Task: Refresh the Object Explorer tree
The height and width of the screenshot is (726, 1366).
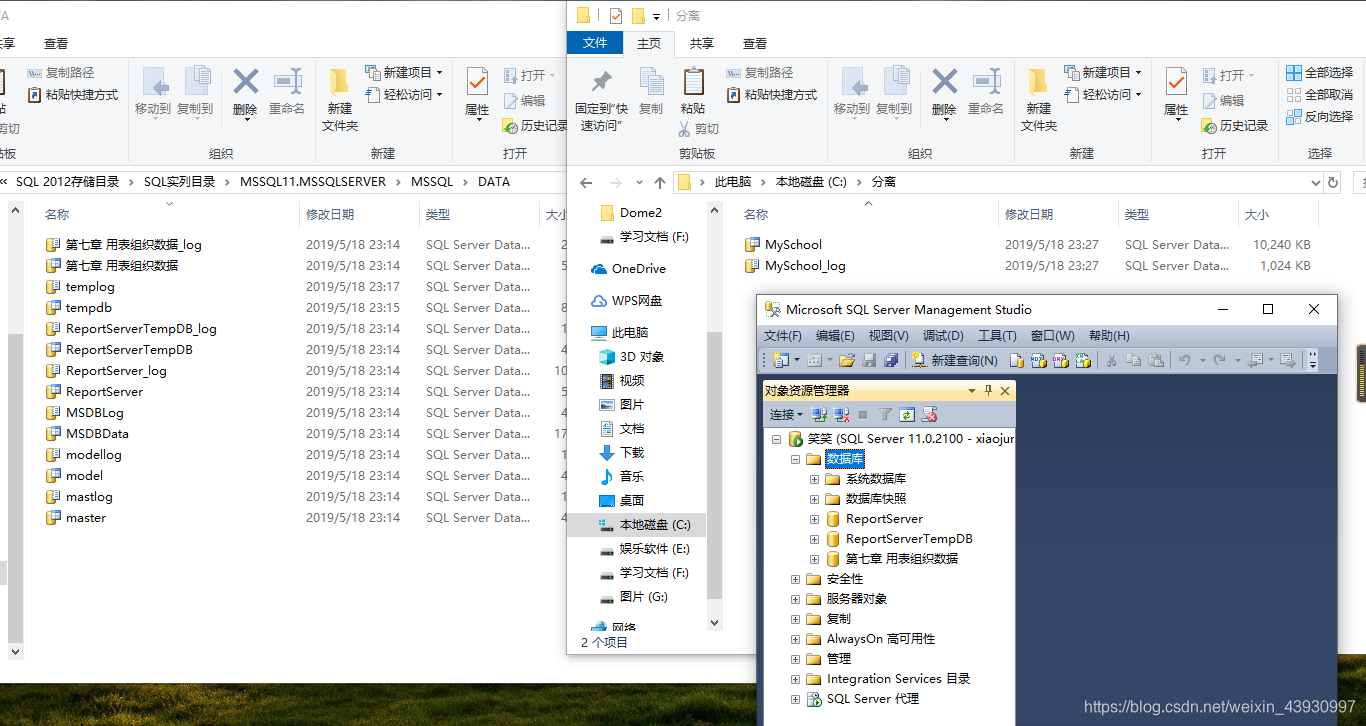Action: pos(907,415)
